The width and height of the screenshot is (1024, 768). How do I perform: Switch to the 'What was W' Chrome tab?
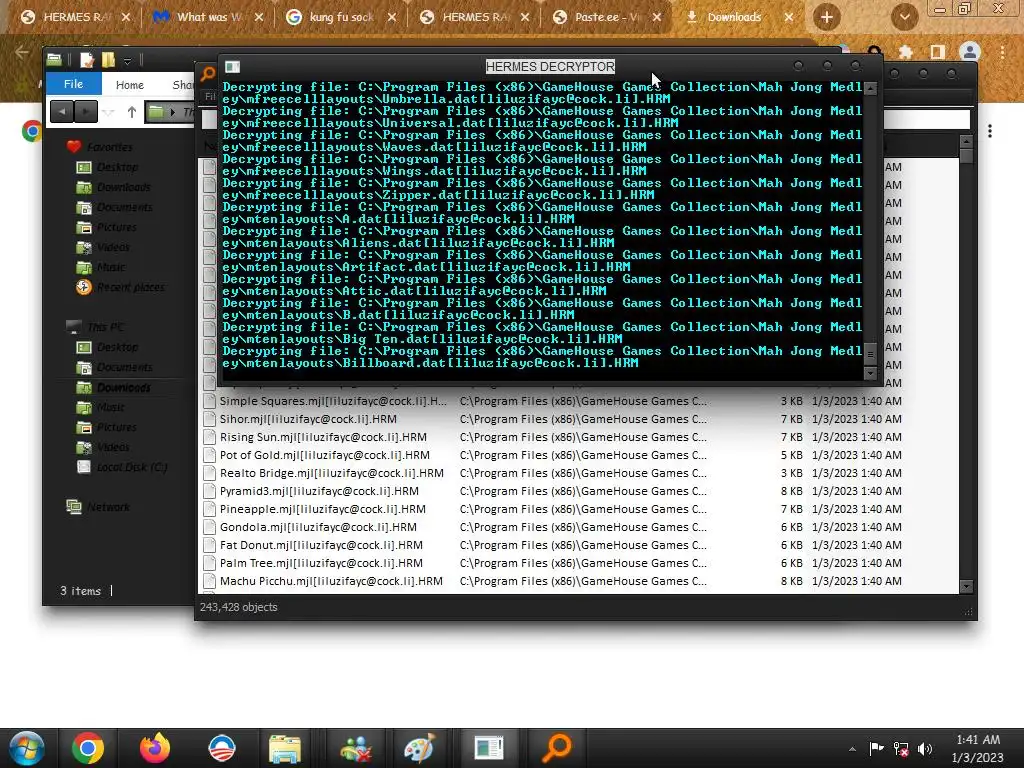tap(207, 18)
